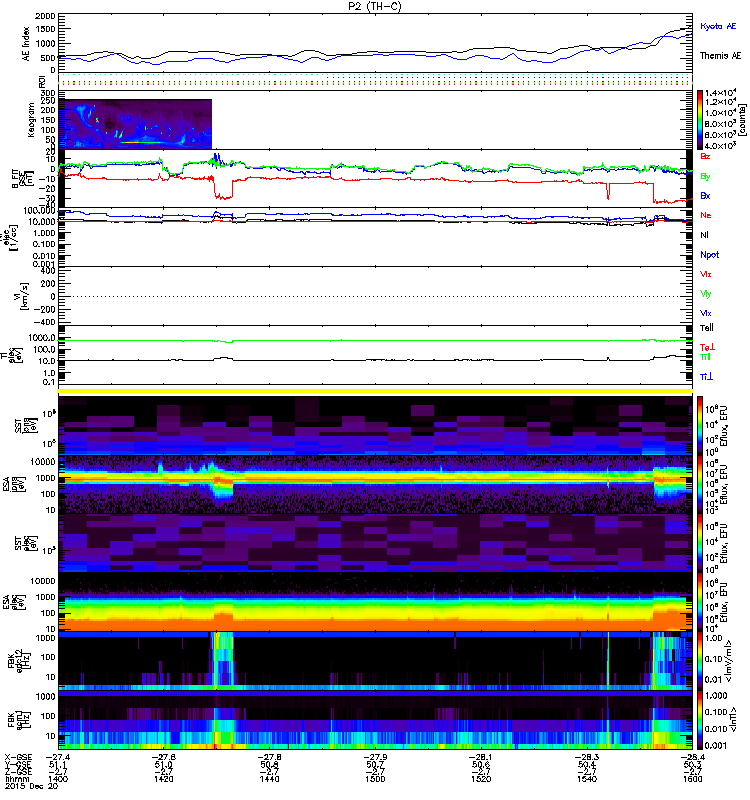Click the SST Eflux color bar
750x800 pixels.
pos(701,423)
